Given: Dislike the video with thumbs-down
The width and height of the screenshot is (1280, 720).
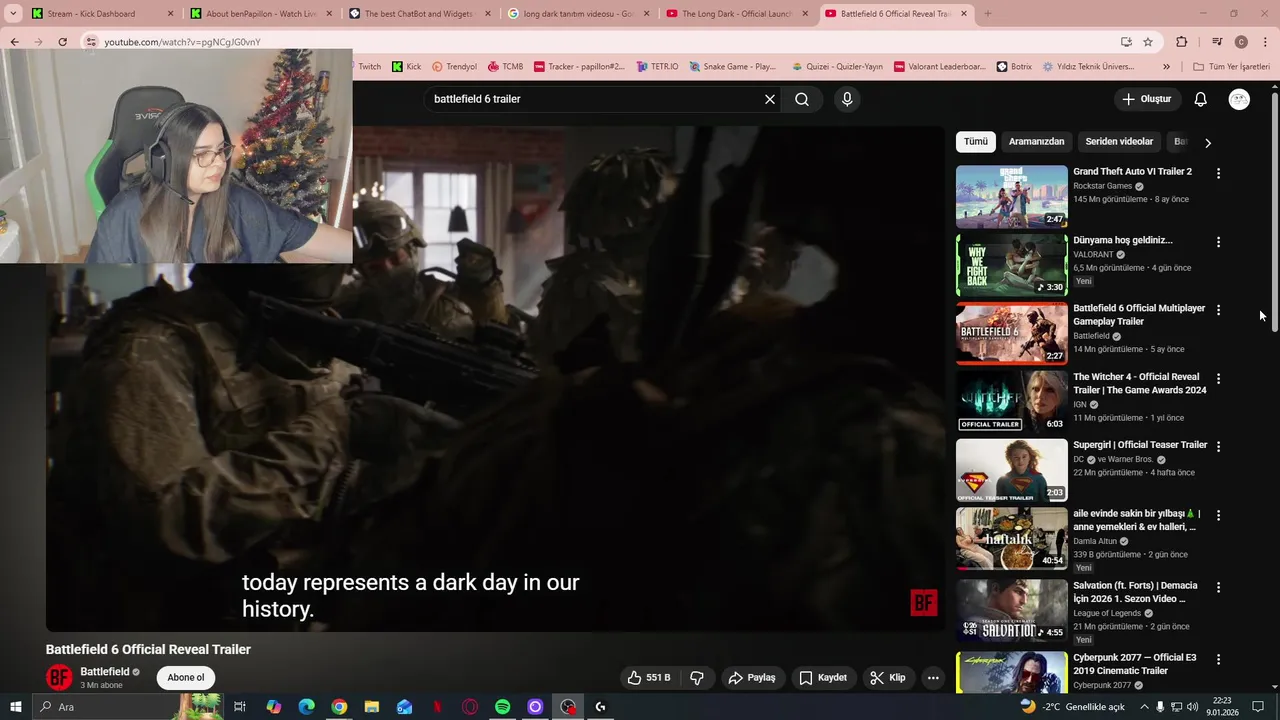Looking at the screenshot, I should click(x=697, y=677).
